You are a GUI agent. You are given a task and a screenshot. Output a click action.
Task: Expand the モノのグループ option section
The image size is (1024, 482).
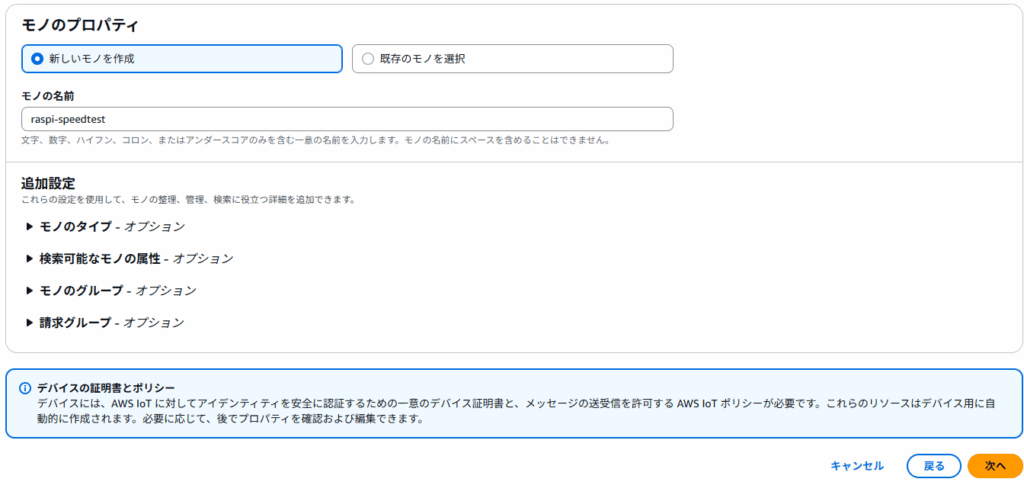tap(111, 291)
